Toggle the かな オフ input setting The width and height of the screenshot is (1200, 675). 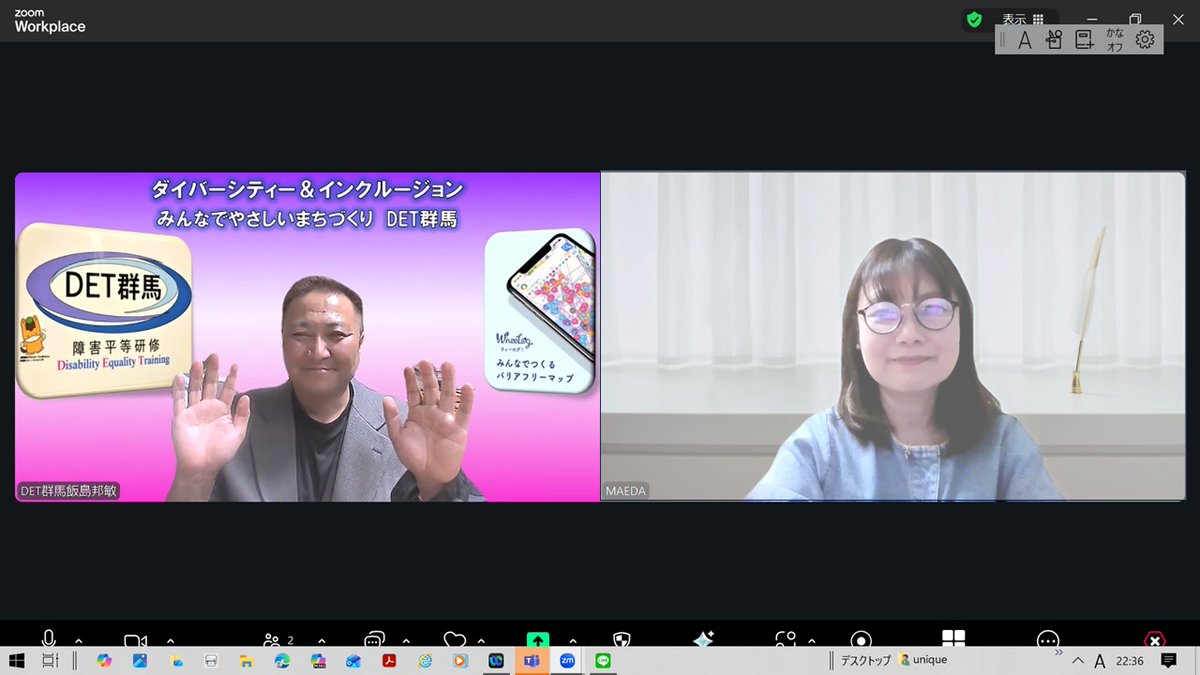[x=1114, y=40]
